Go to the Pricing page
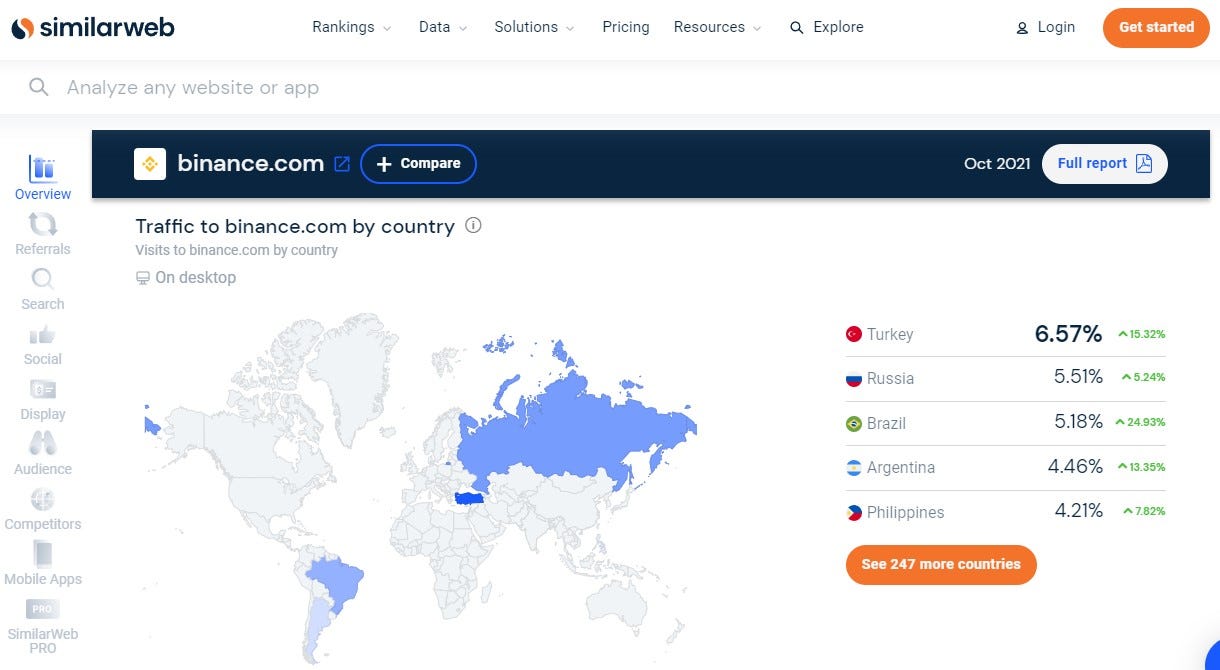This screenshot has height=670, width=1220. coord(626,27)
